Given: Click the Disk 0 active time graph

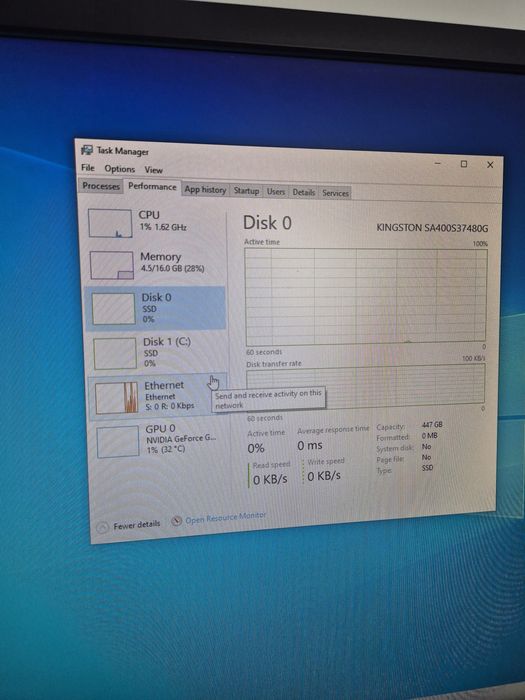Looking at the screenshot, I should pyautogui.click(x=366, y=296).
